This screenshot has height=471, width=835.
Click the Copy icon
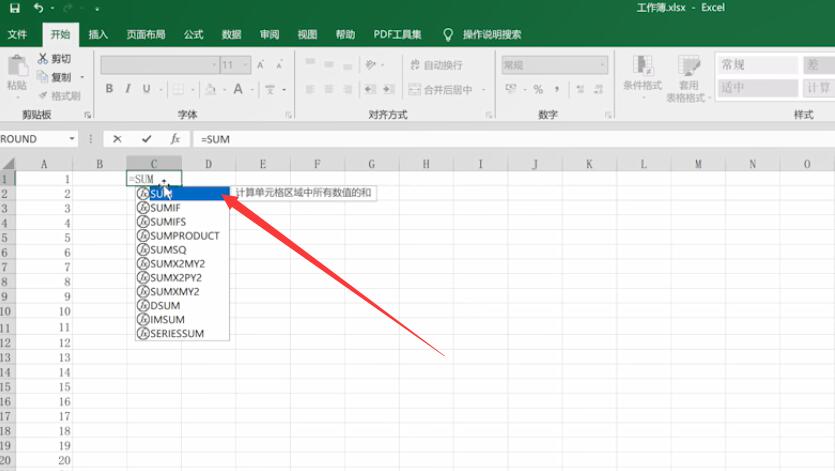click(x=43, y=77)
